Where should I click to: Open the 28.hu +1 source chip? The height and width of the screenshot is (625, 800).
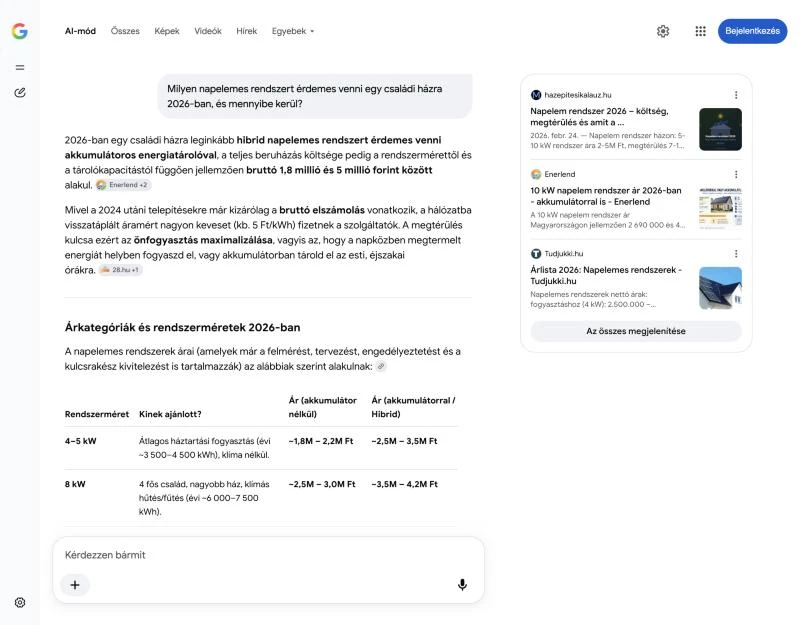tap(120, 270)
